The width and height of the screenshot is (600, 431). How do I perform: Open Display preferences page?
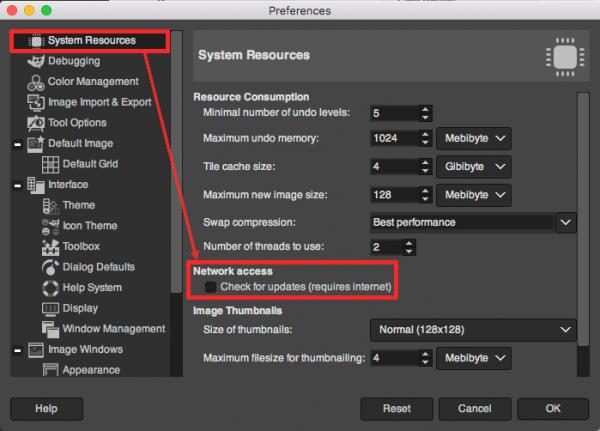click(80, 309)
